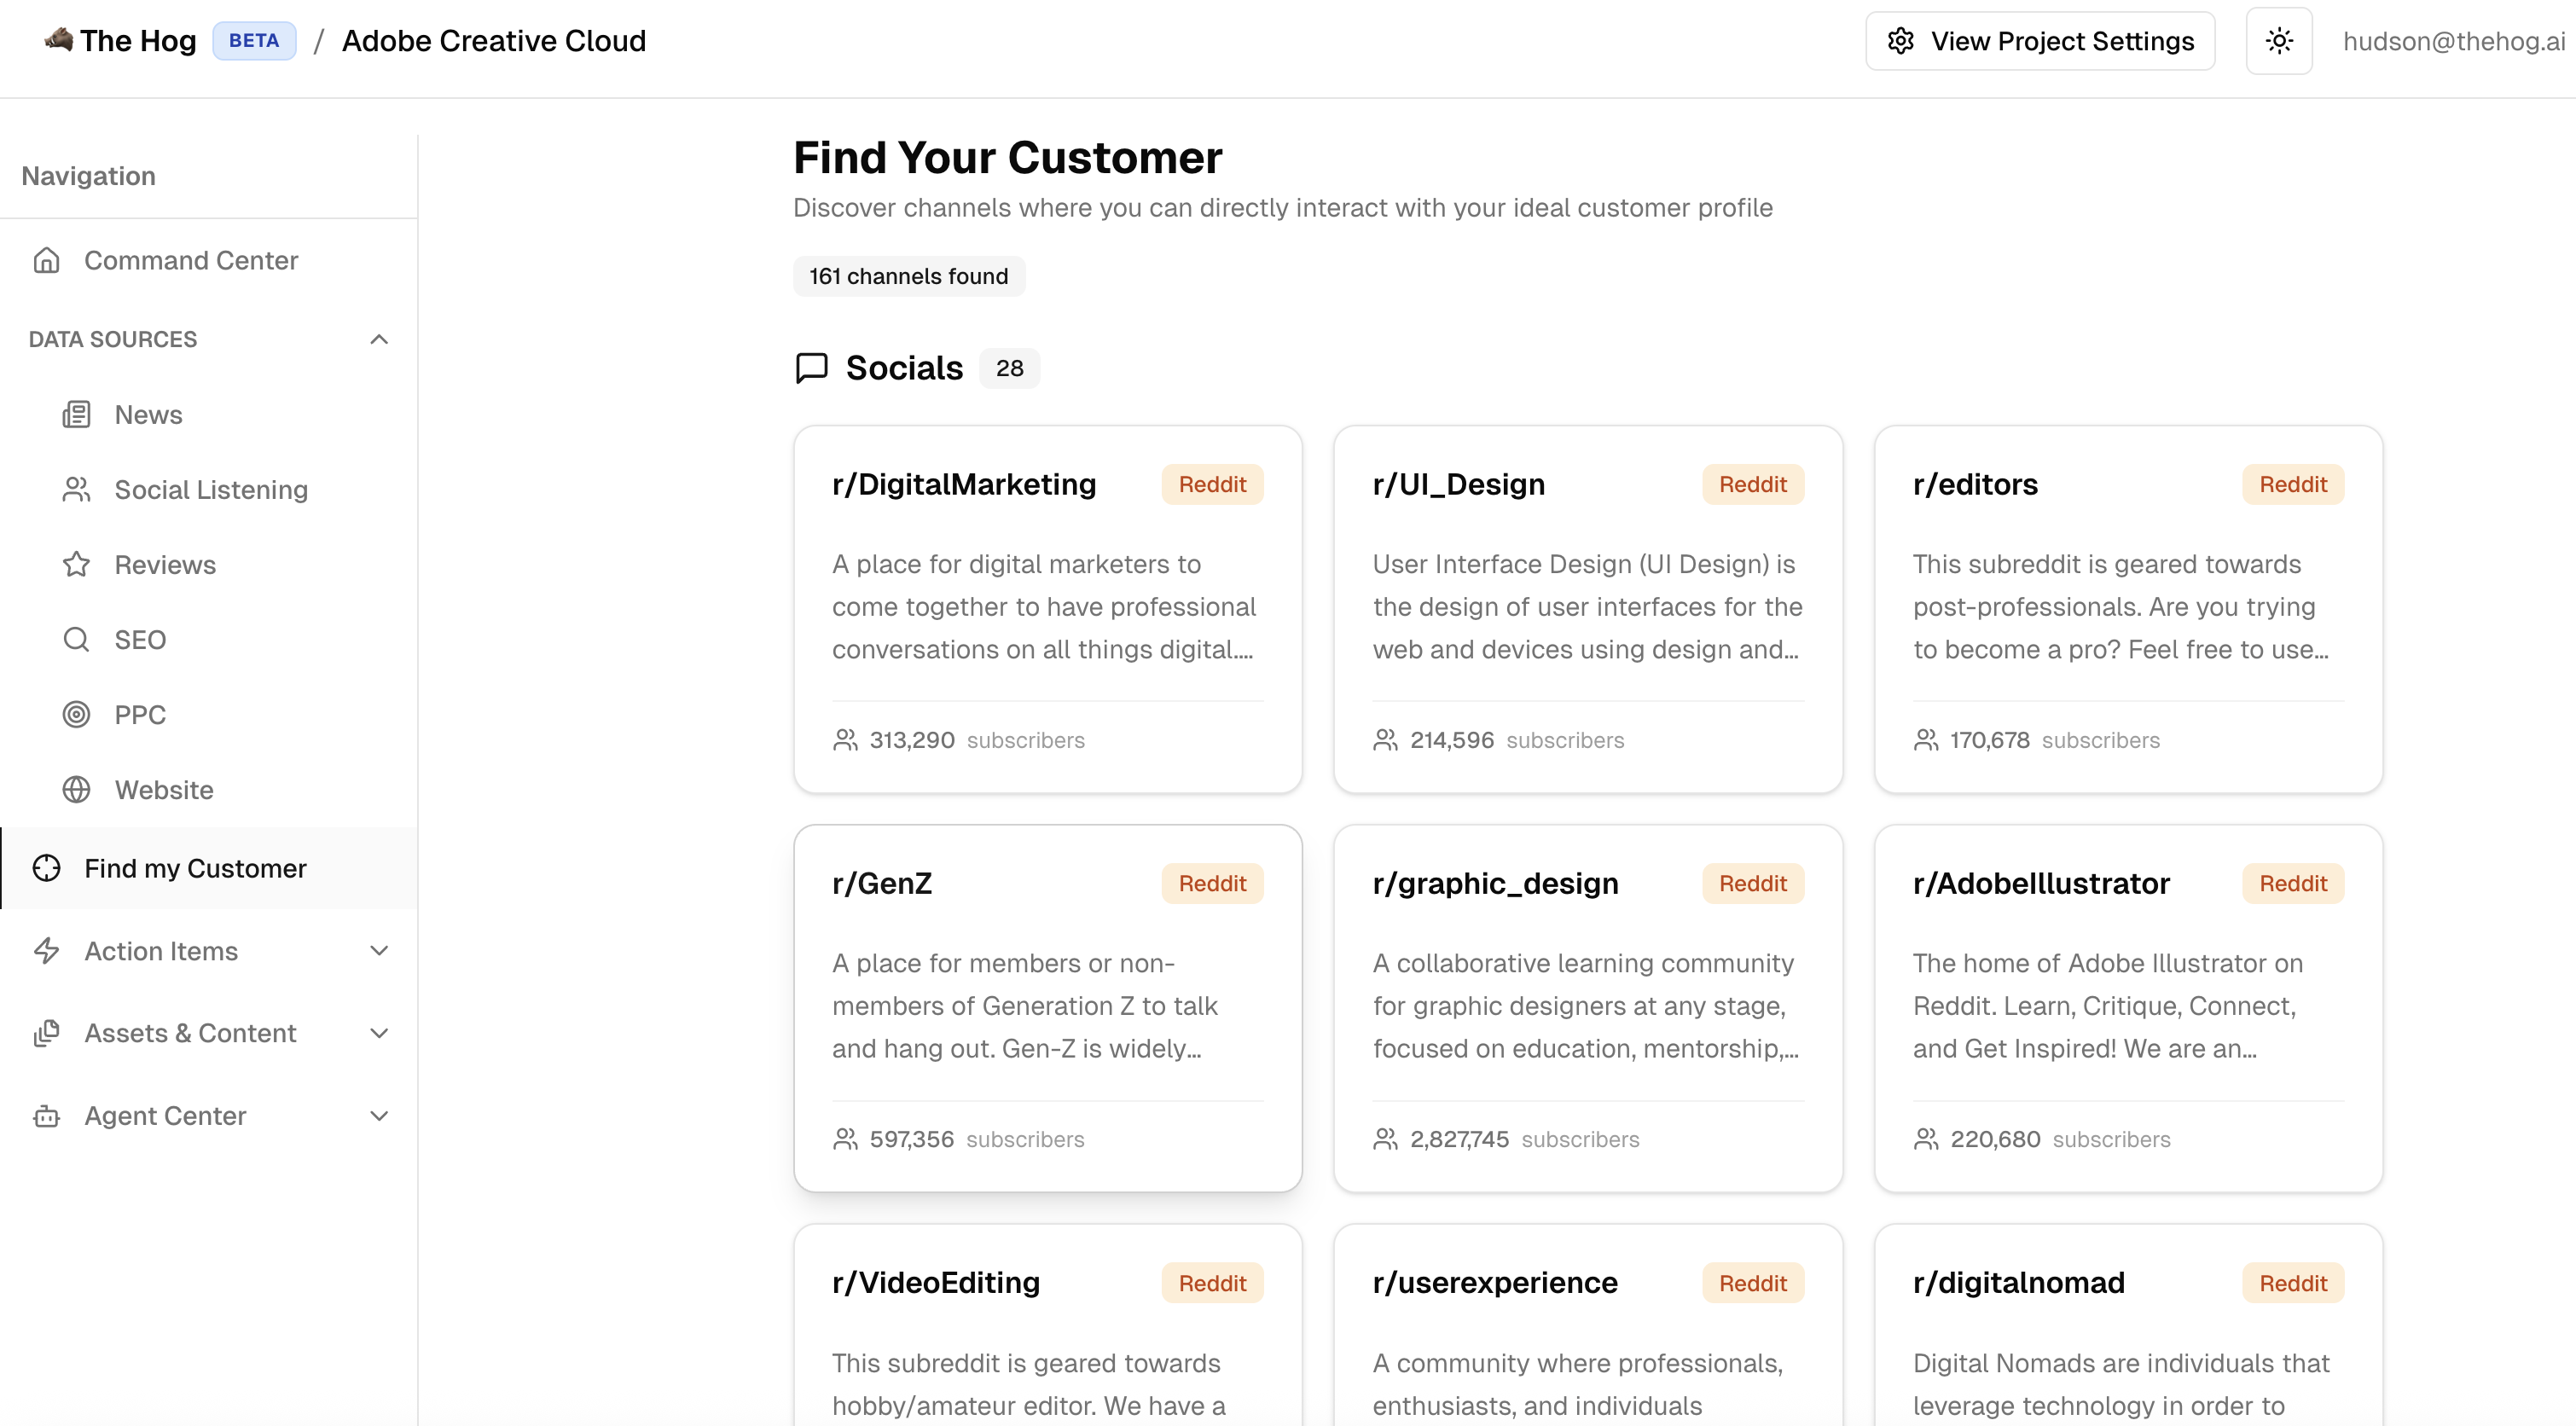The height and width of the screenshot is (1426, 2576).
Task: Toggle the light/dark theme sun button
Action: (2278, 41)
